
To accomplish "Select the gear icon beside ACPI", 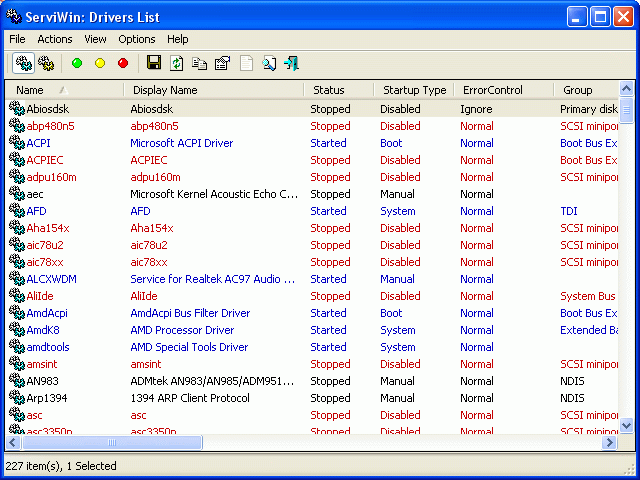I will (x=17, y=143).
